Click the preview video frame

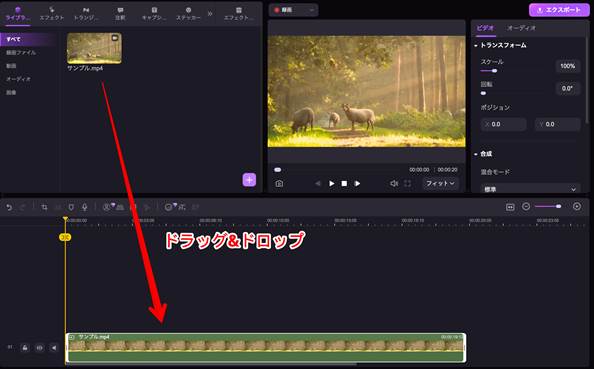pos(367,91)
